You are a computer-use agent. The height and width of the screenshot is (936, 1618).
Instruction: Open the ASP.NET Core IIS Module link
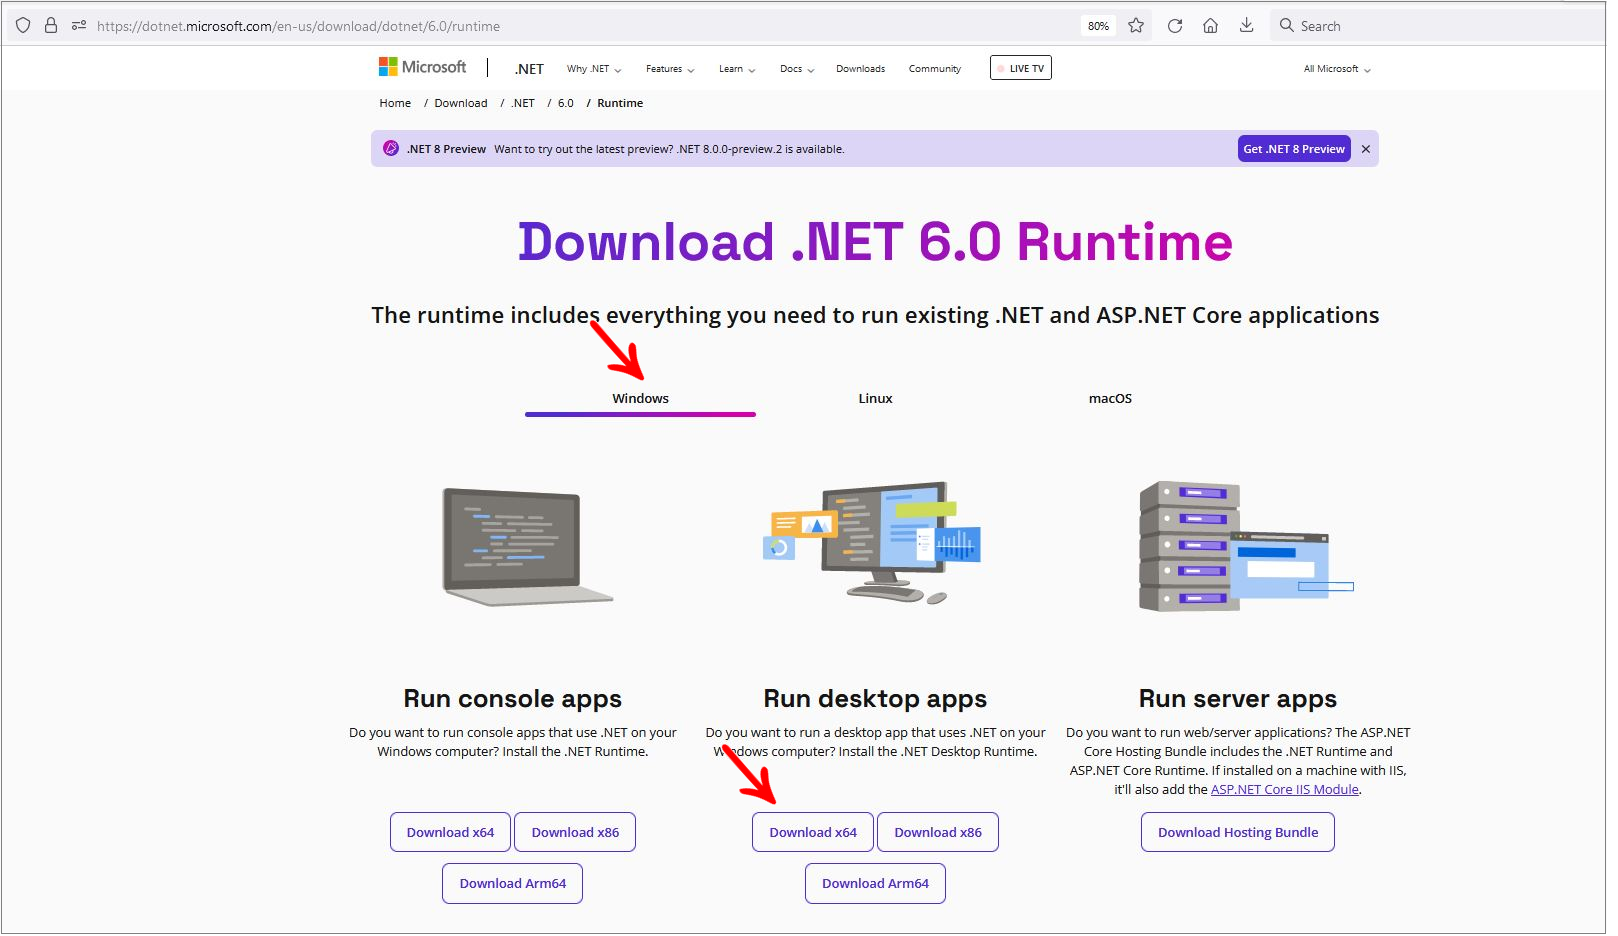pos(1285,789)
